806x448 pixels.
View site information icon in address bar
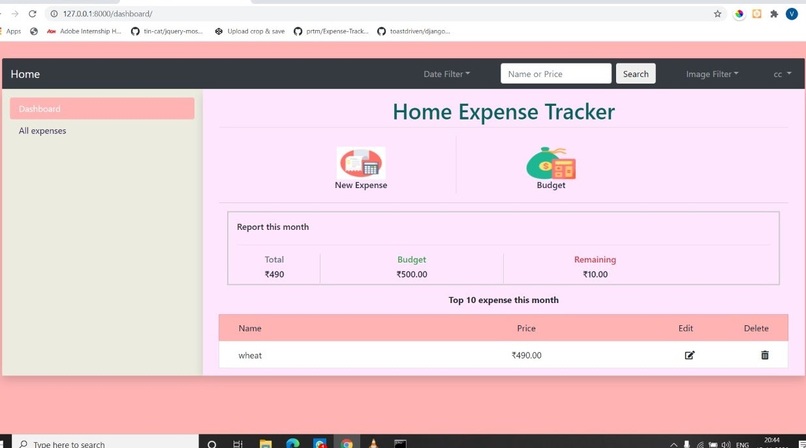[54, 14]
